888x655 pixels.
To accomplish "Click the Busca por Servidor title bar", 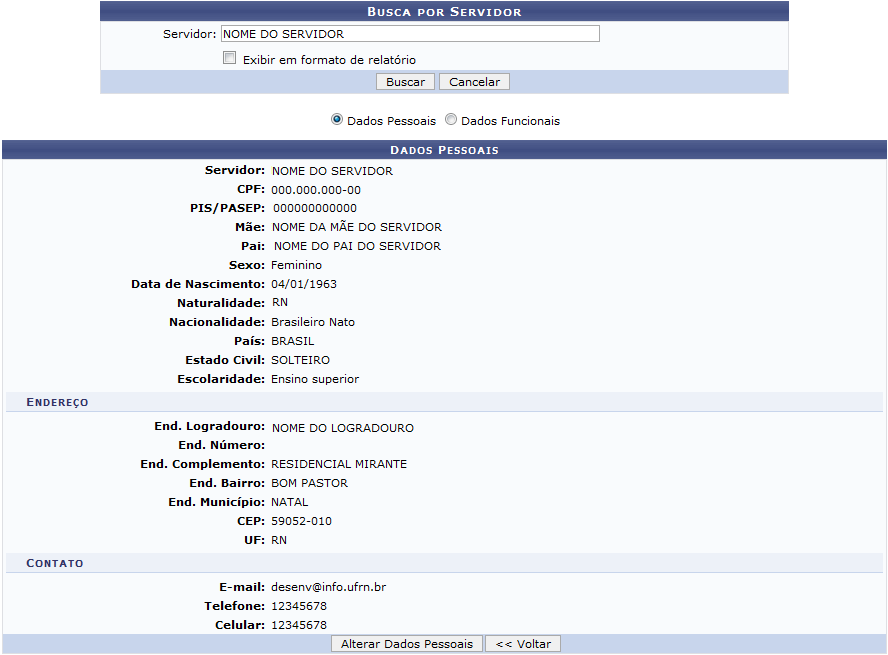I will point(444,12).
